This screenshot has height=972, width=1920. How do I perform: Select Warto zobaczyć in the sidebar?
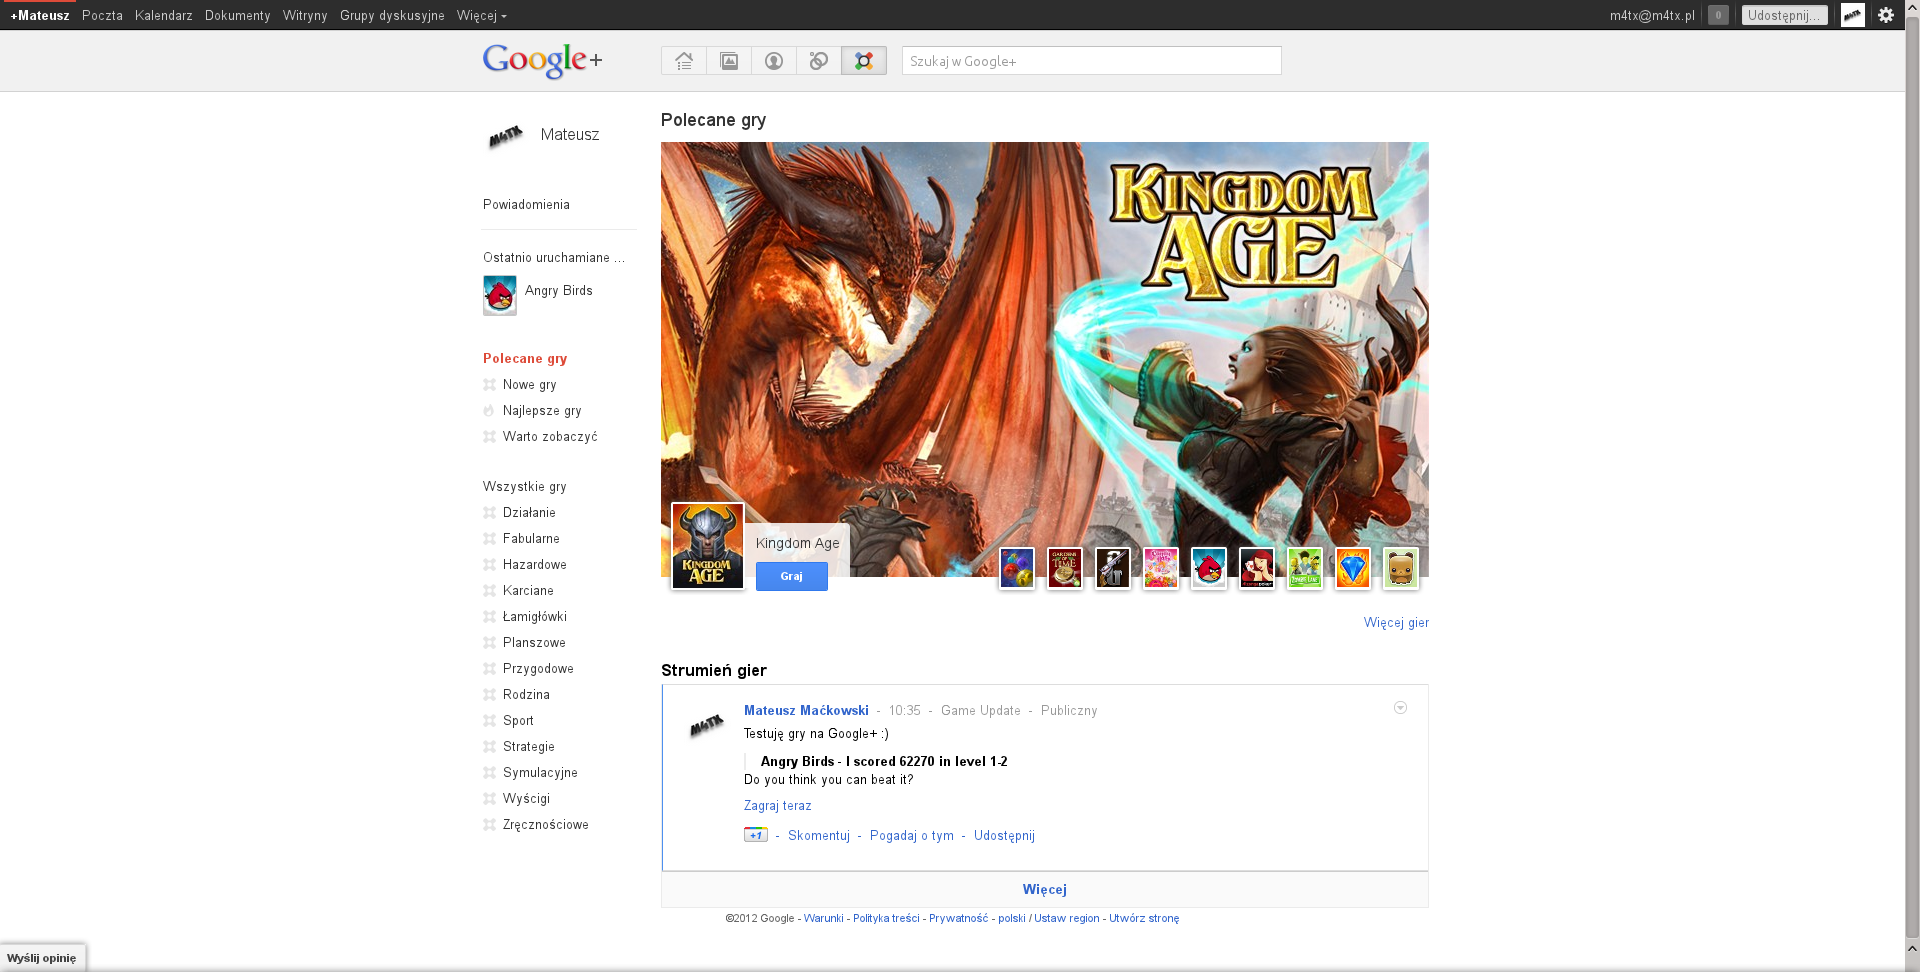tap(550, 436)
